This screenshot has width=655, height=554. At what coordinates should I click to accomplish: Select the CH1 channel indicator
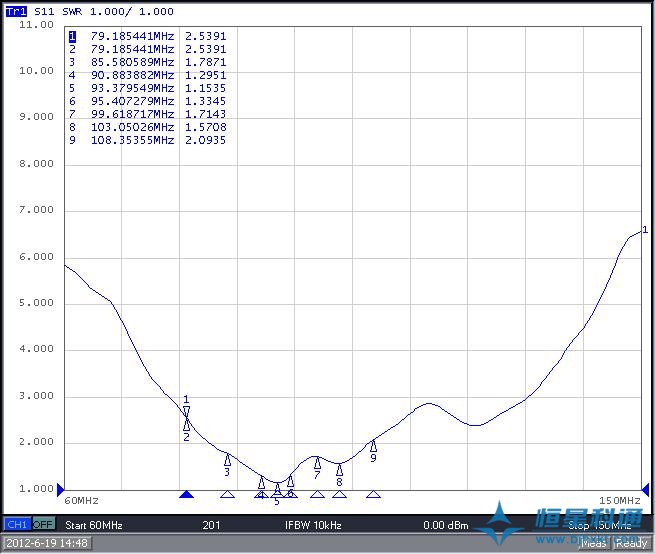tap(17, 524)
